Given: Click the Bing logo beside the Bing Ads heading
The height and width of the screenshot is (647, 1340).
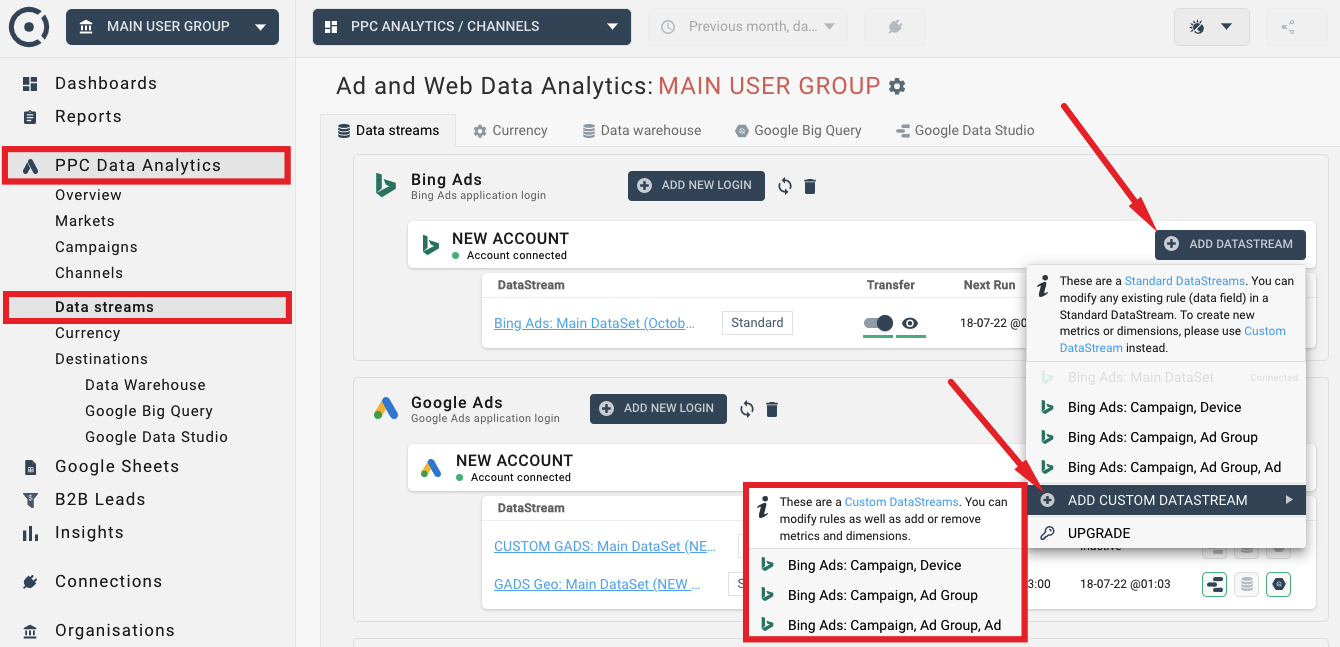Looking at the screenshot, I should tap(385, 186).
